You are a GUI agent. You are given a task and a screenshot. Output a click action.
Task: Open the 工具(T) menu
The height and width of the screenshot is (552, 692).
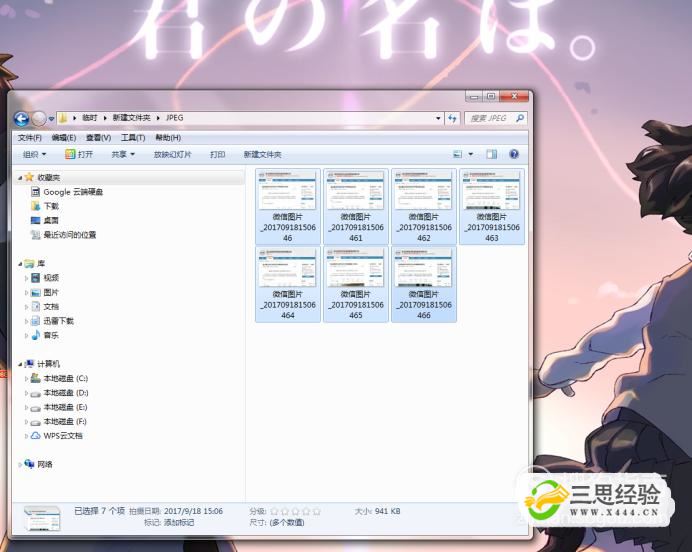(133, 138)
